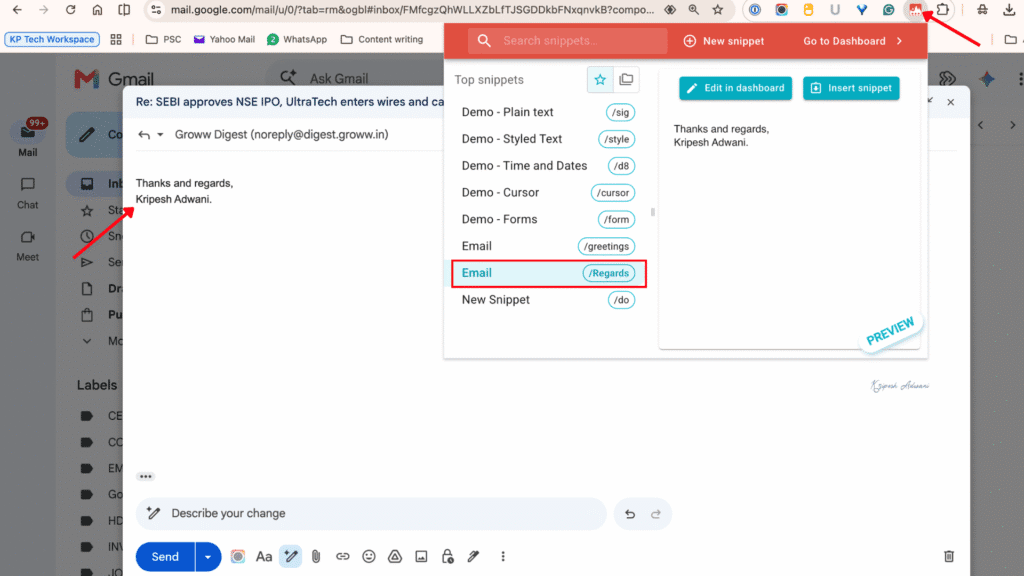Open the emoji picker in compose toolbar
This screenshot has width=1024, height=576.
pyautogui.click(x=369, y=556)
